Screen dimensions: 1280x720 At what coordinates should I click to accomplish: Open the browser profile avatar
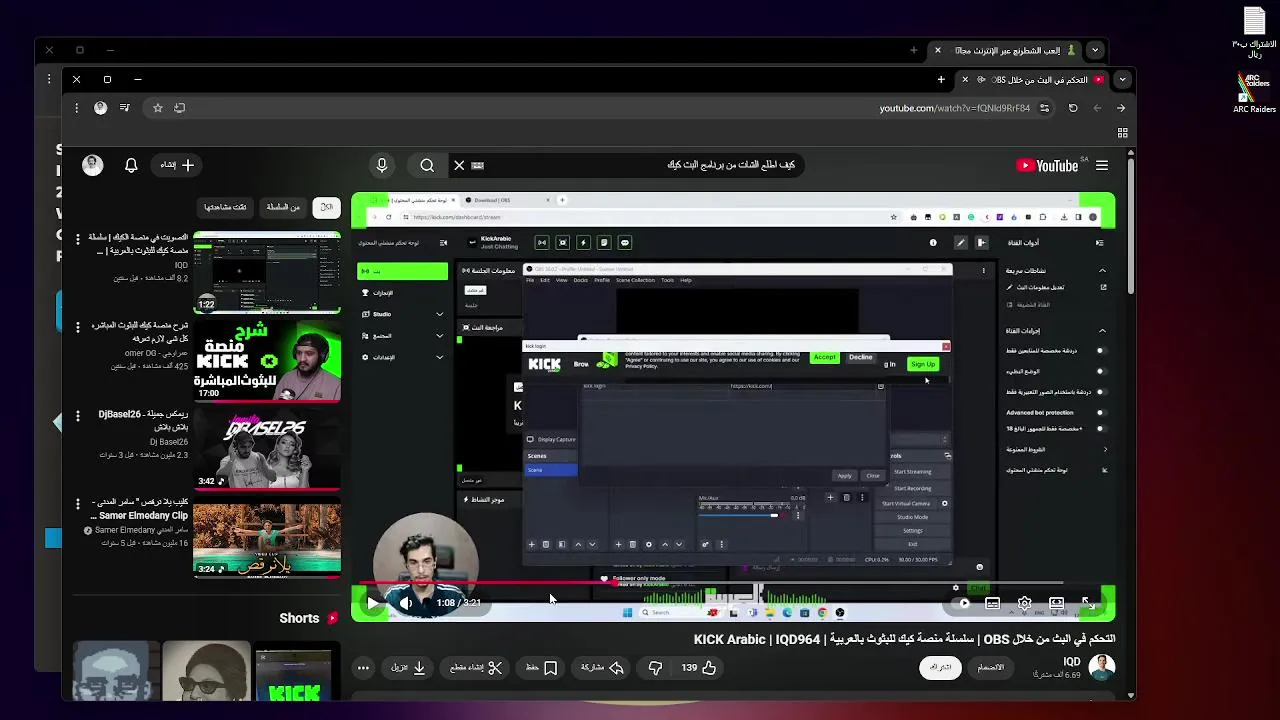click(x=100, y=108)
